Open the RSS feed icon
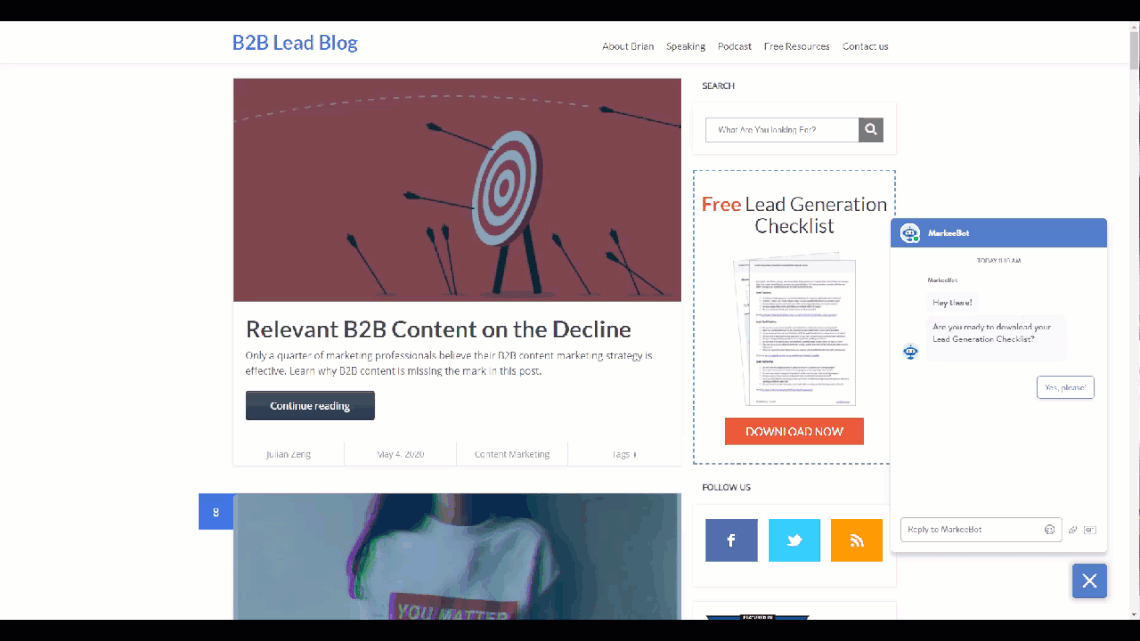Screen dimensions: 1140x641 [856, 540]
